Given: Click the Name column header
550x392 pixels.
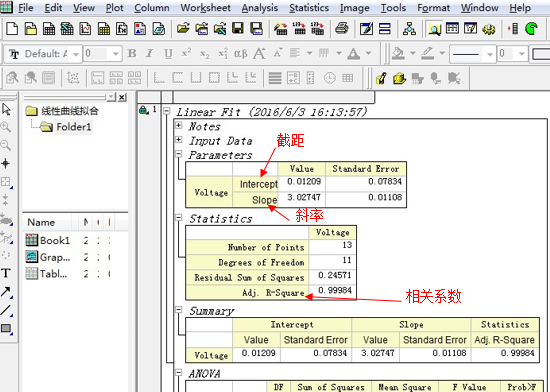Looking at the screenshot, I should point(41,222).
